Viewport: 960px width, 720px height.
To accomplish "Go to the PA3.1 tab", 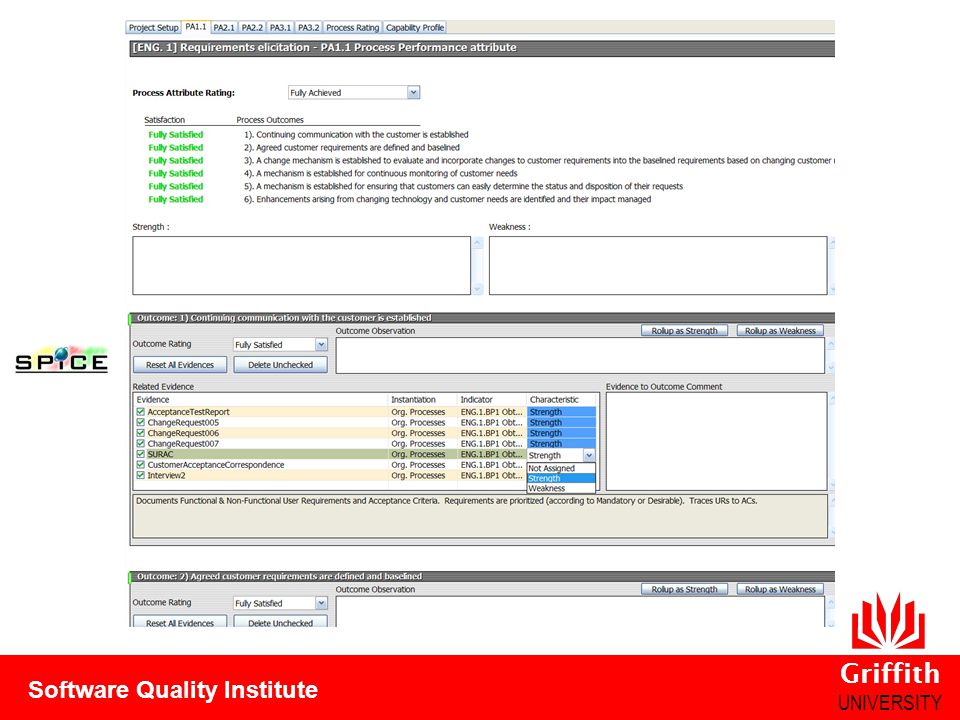I will click(280, 28).
